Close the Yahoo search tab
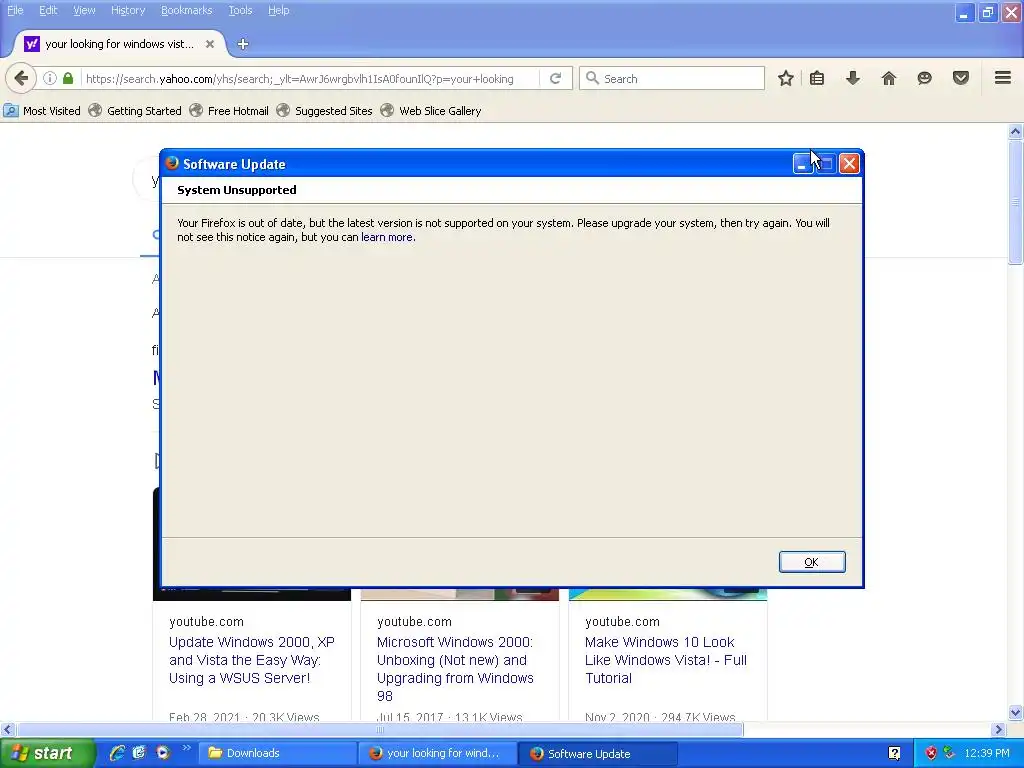The width and height of the screenshot is (1024, 768). (x=210, y=44)
